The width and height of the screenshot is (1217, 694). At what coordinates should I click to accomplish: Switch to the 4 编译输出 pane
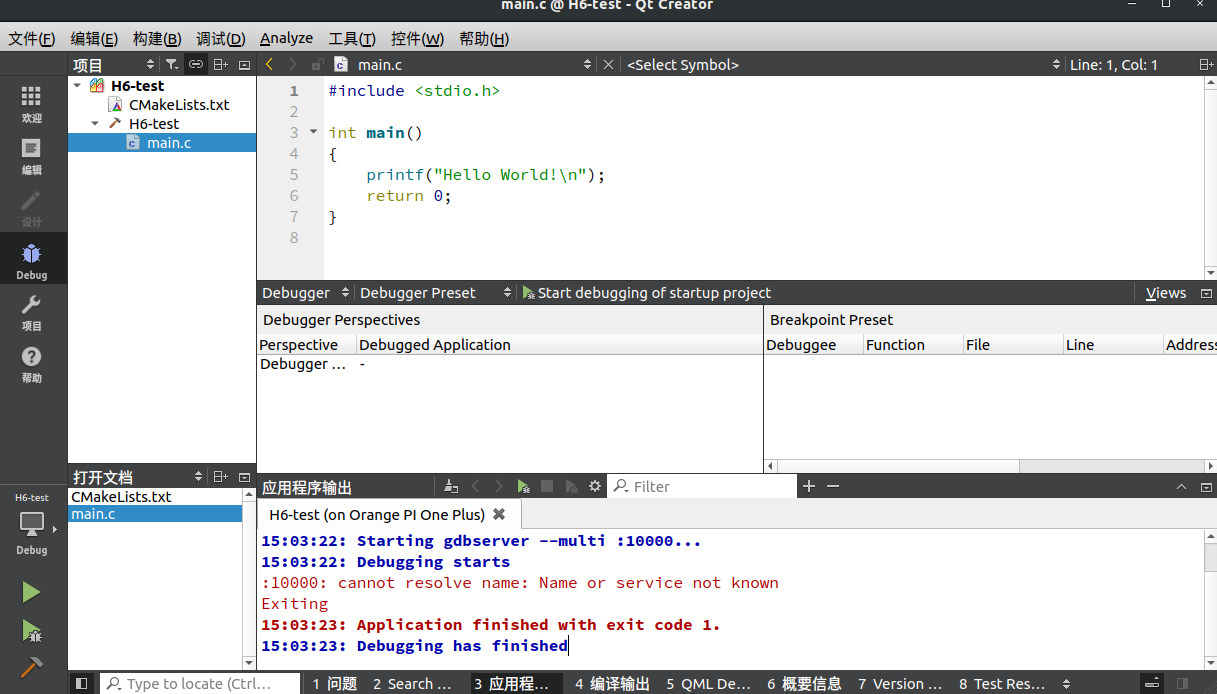click(x=612, y=684)
